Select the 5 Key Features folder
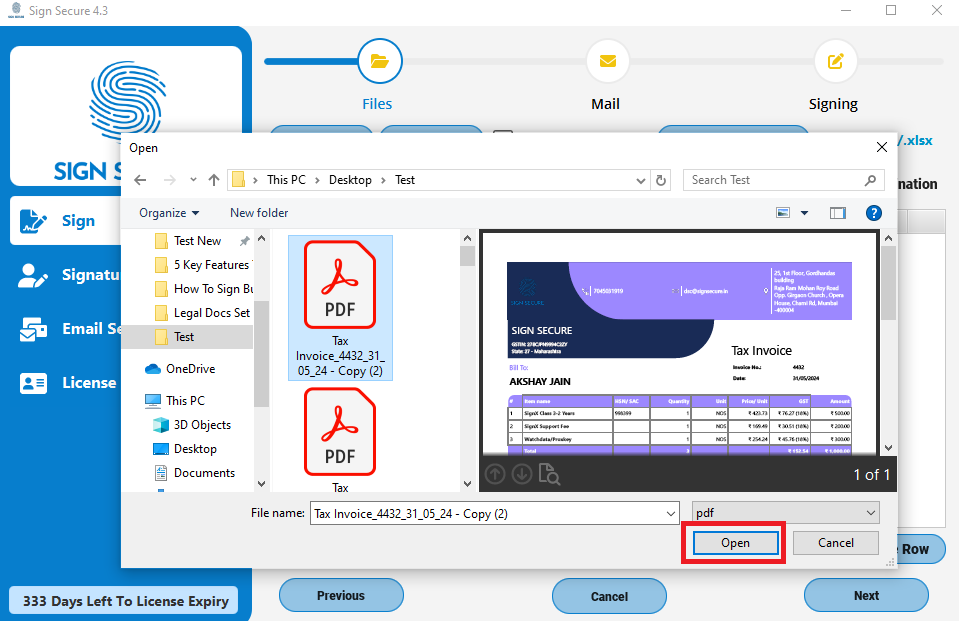959x621 pixels. (204, 265)
